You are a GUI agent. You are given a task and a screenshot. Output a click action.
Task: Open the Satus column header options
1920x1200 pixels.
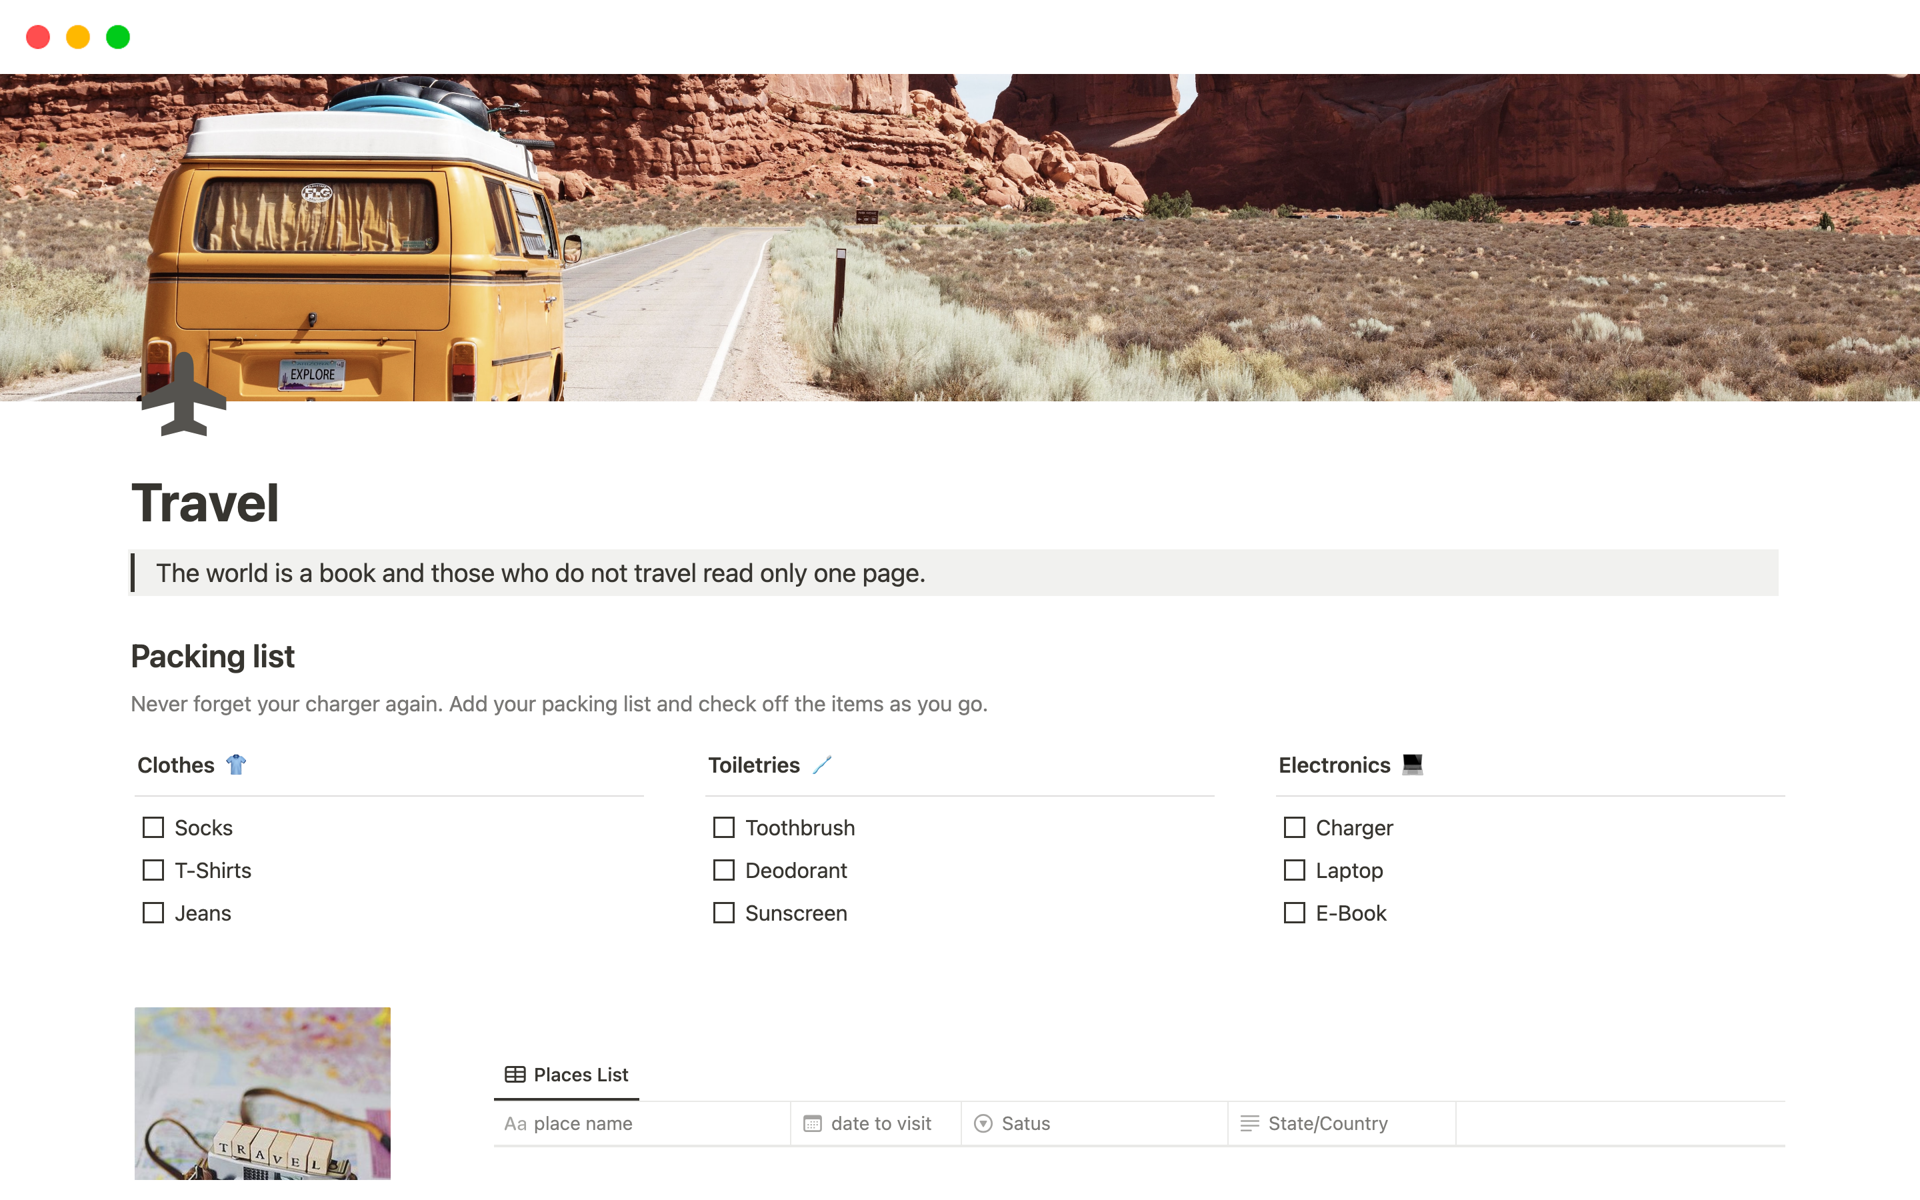coord(1094,1124)
